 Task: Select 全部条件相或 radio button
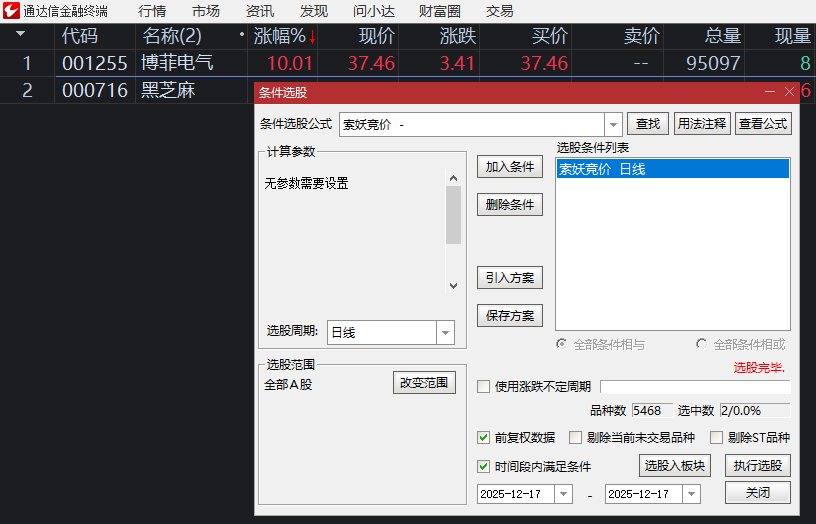(702, 344)
